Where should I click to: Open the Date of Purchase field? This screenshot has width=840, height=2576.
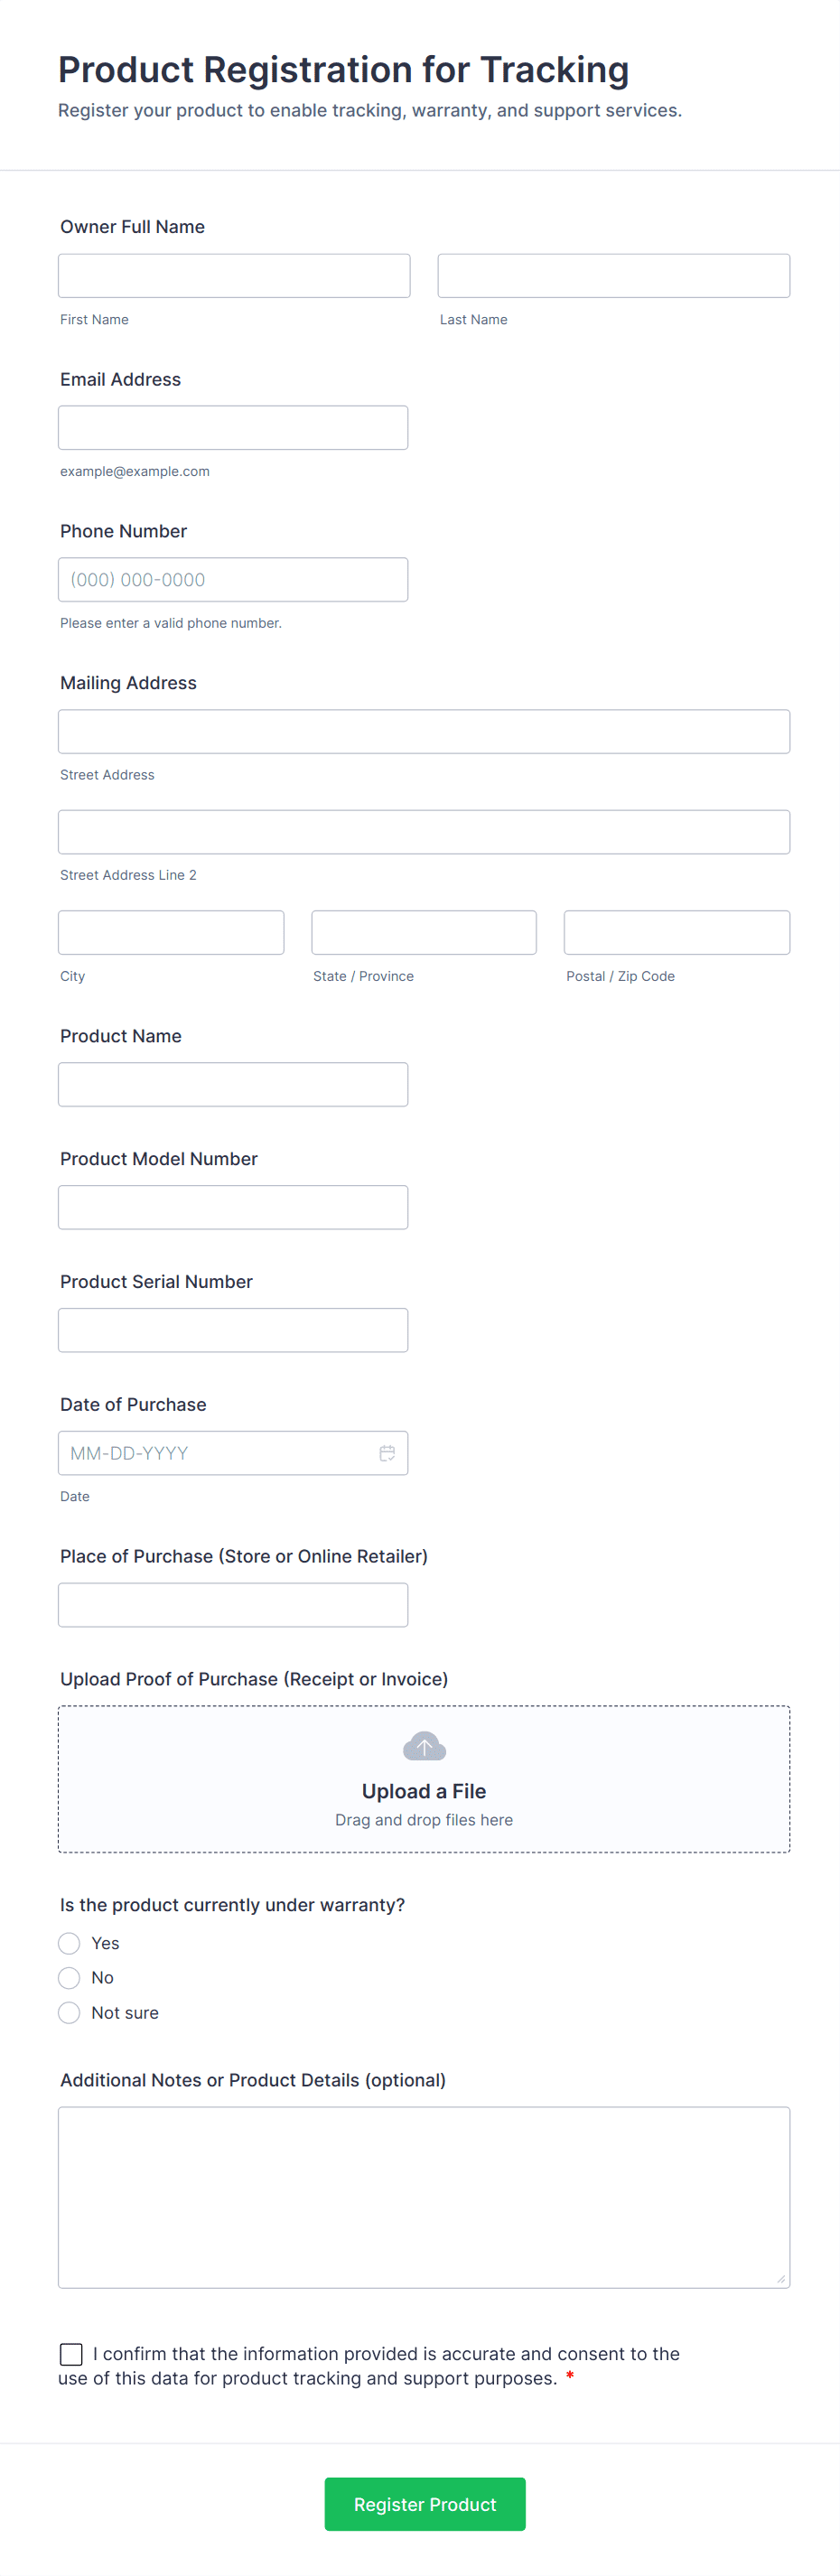click(x=215, y=1453)
